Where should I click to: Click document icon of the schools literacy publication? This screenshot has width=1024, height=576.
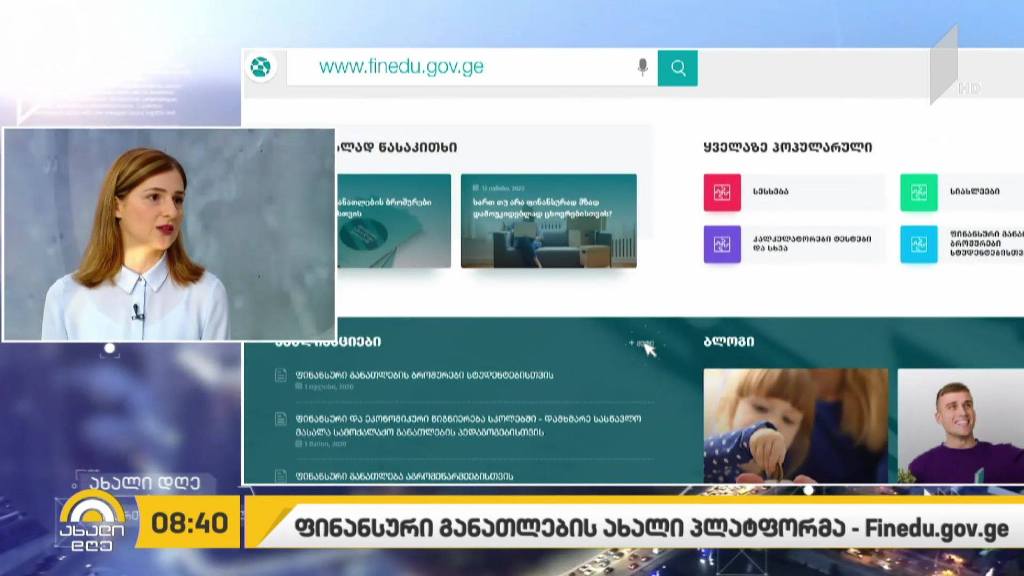281,419
